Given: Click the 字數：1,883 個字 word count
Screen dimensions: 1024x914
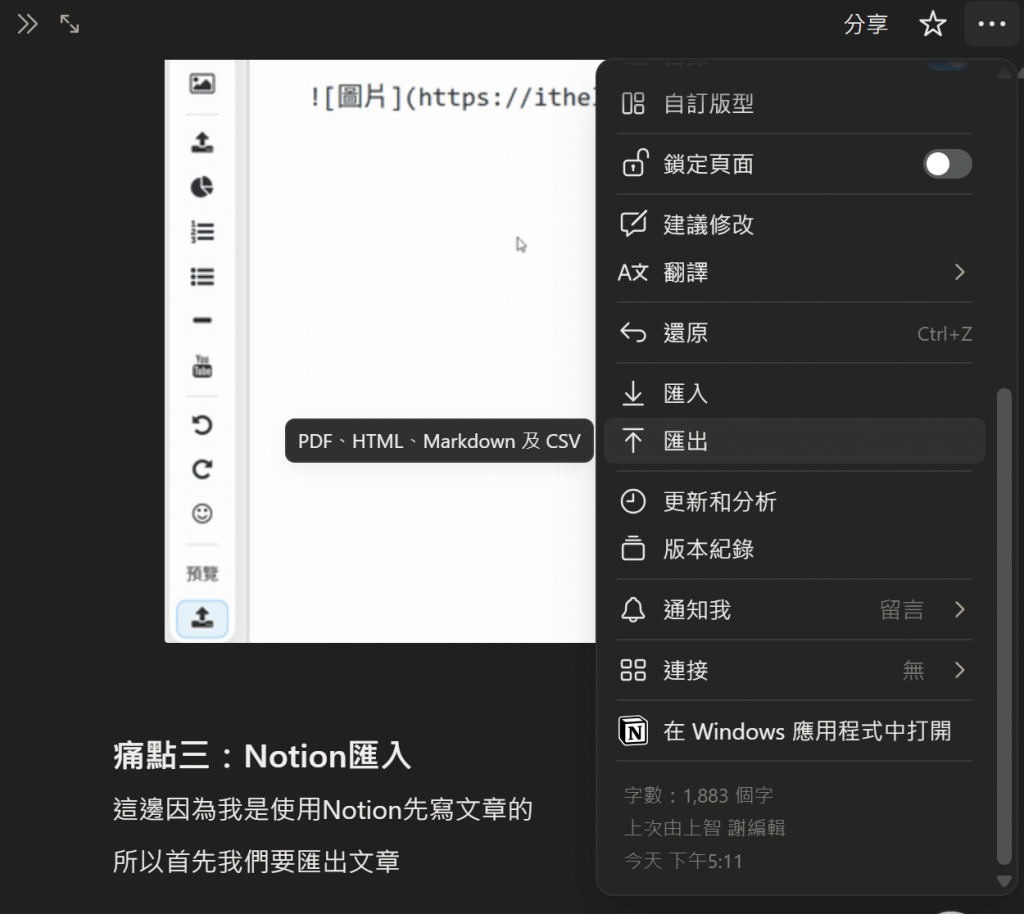Looking at the screenshot, I should 698,795.
